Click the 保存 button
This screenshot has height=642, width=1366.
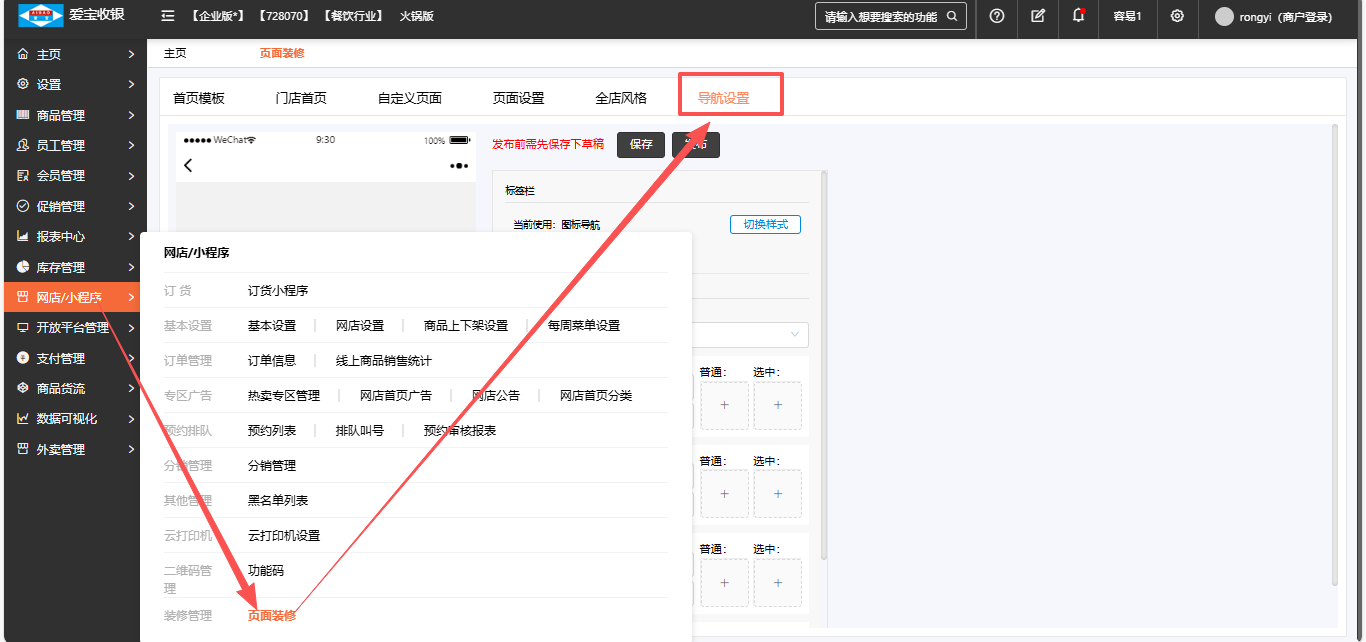point(641,144)
